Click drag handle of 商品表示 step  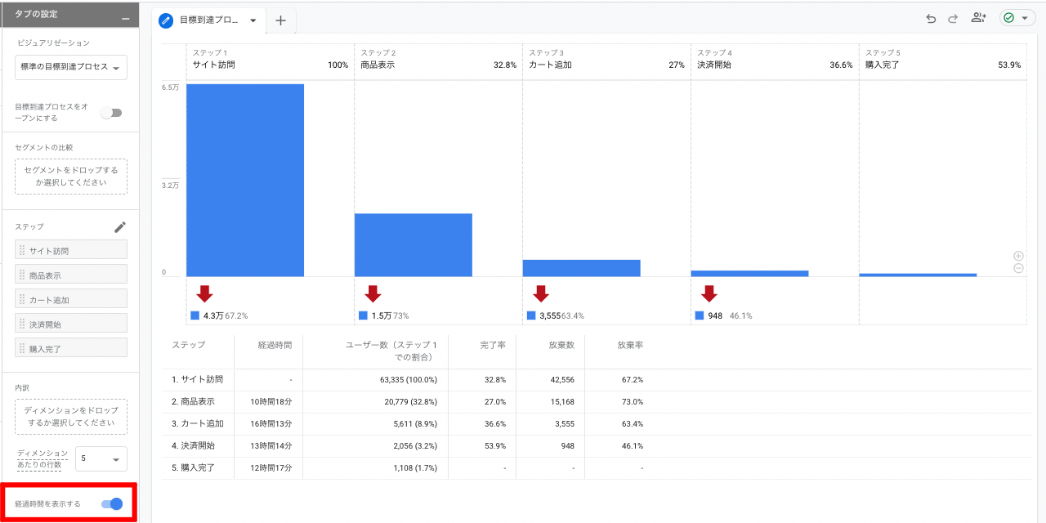(22, 275)
